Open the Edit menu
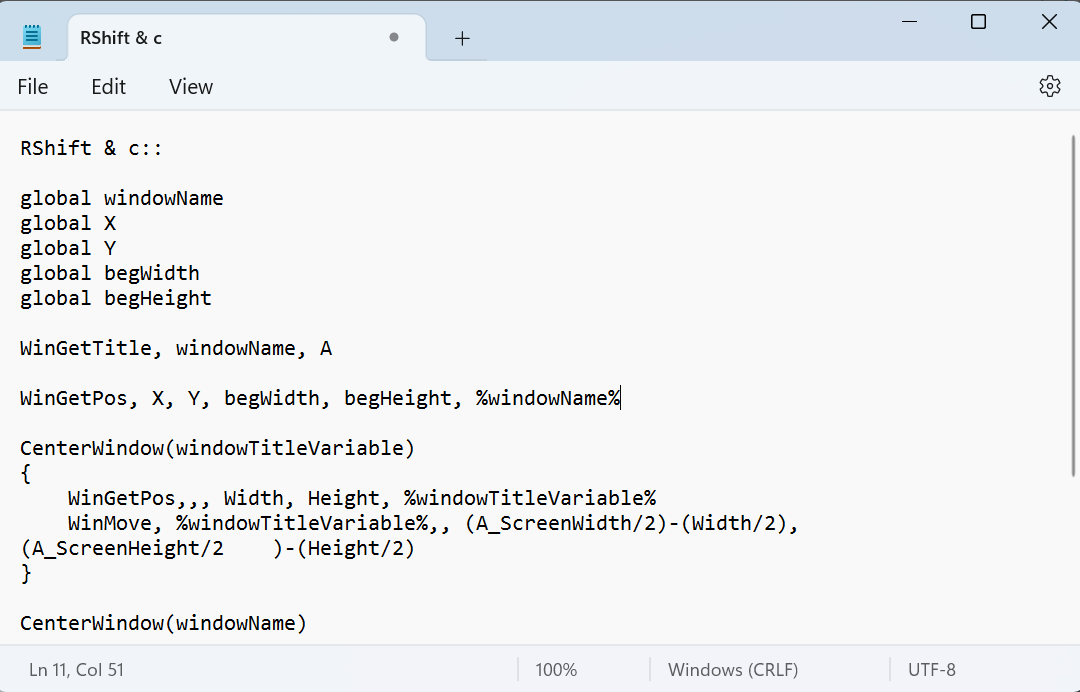The width and height of the screenshot is (1080, 692). 108,87
